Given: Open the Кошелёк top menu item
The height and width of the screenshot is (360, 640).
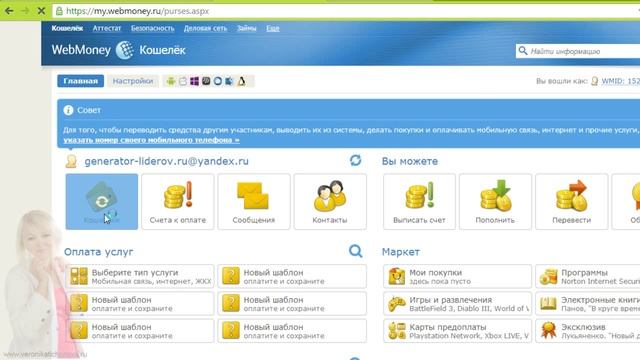Looking at the screenshot, I should point(67,28).
